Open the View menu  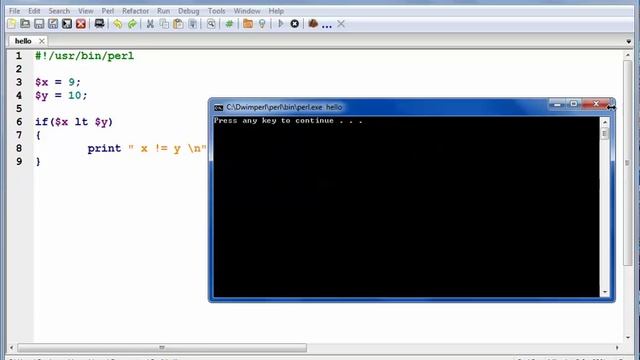point(86,11)
